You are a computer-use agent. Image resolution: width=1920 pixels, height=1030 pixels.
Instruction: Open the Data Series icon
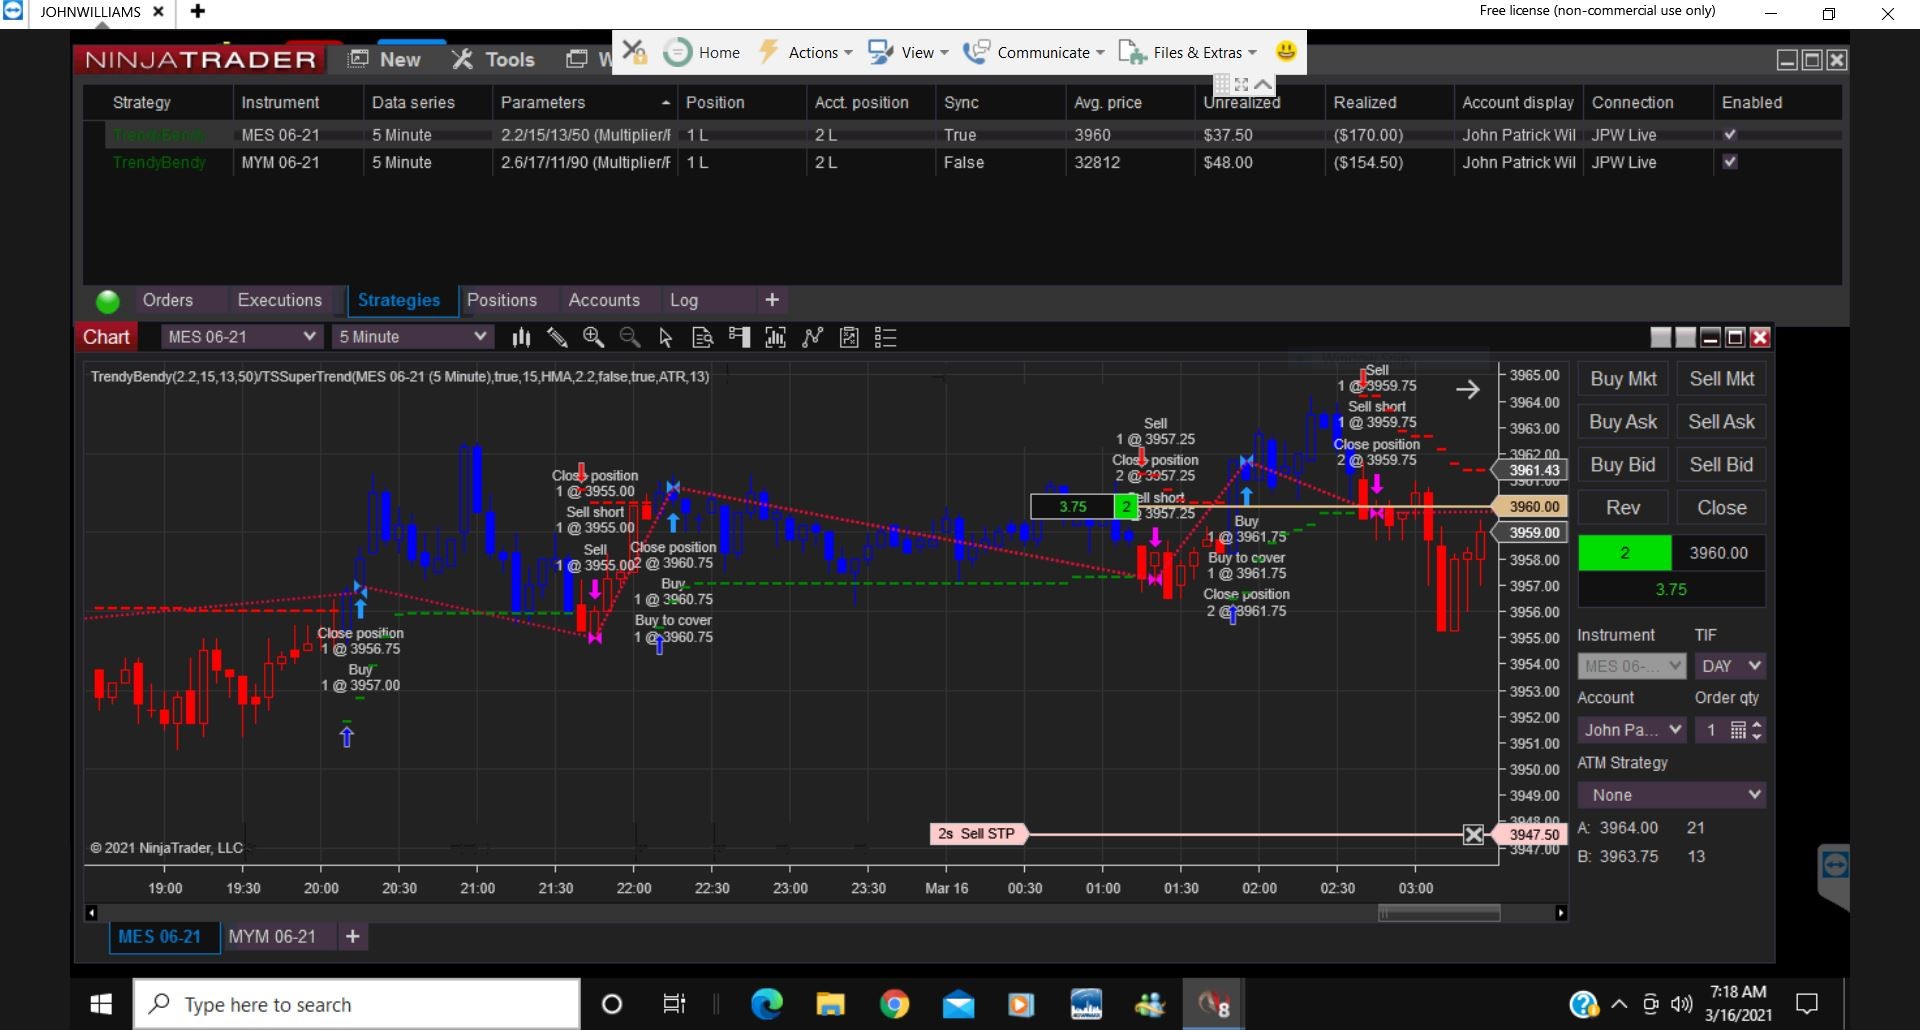click(x=775, y=338)
